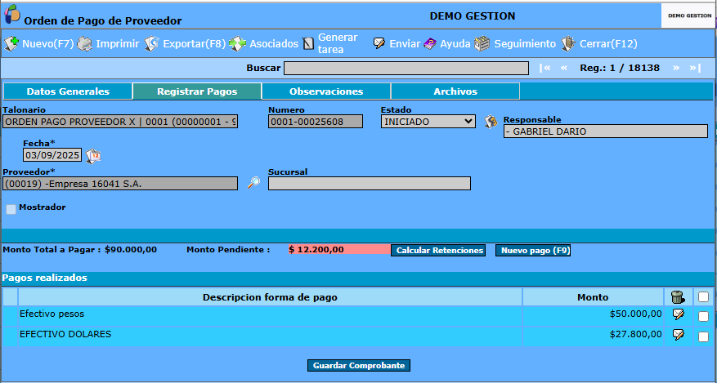
Task: Click the Nuevo pago (F9) button
Action: pyautogui.click(x=533, y=250)
